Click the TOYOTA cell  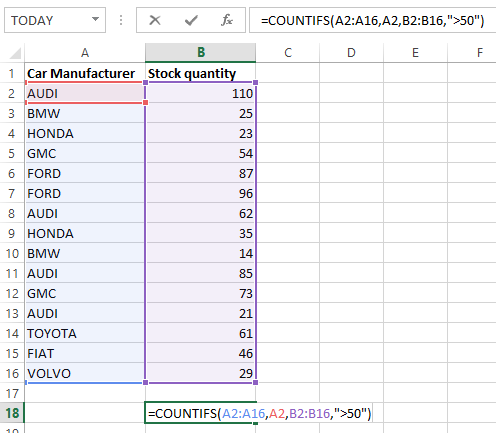tap(85, 333)
